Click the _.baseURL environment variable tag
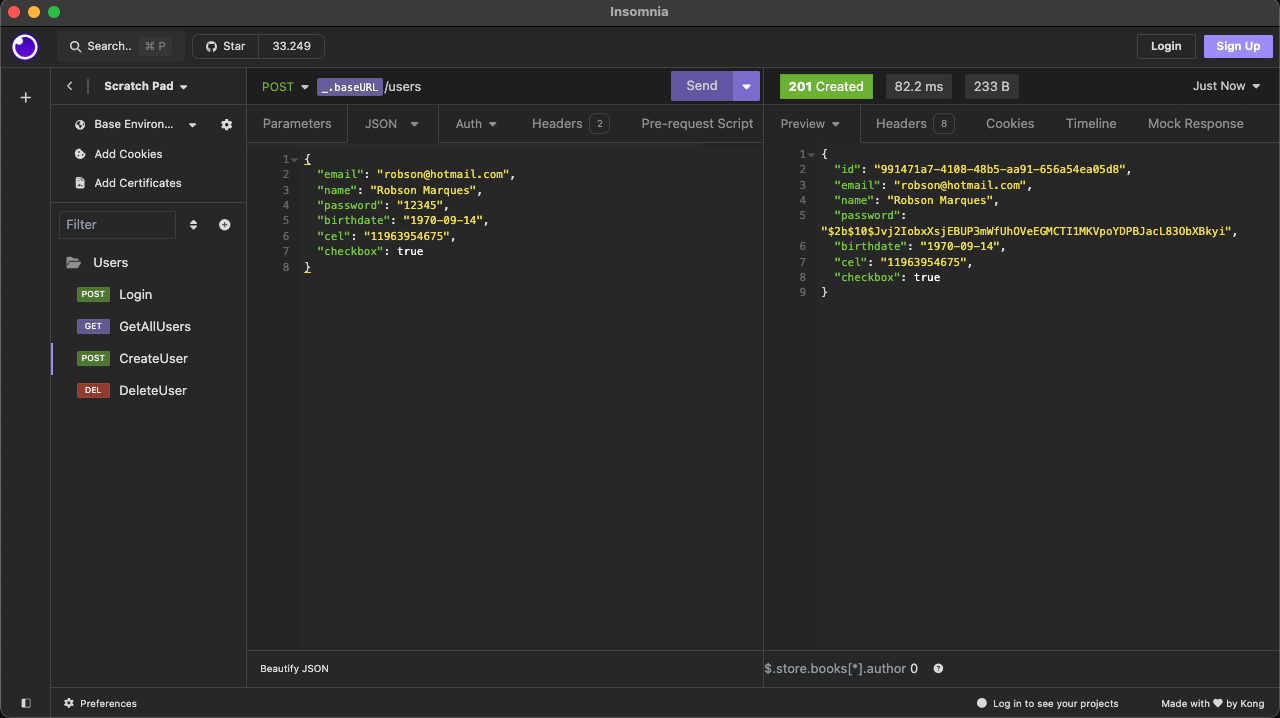 tap(350, 87)
